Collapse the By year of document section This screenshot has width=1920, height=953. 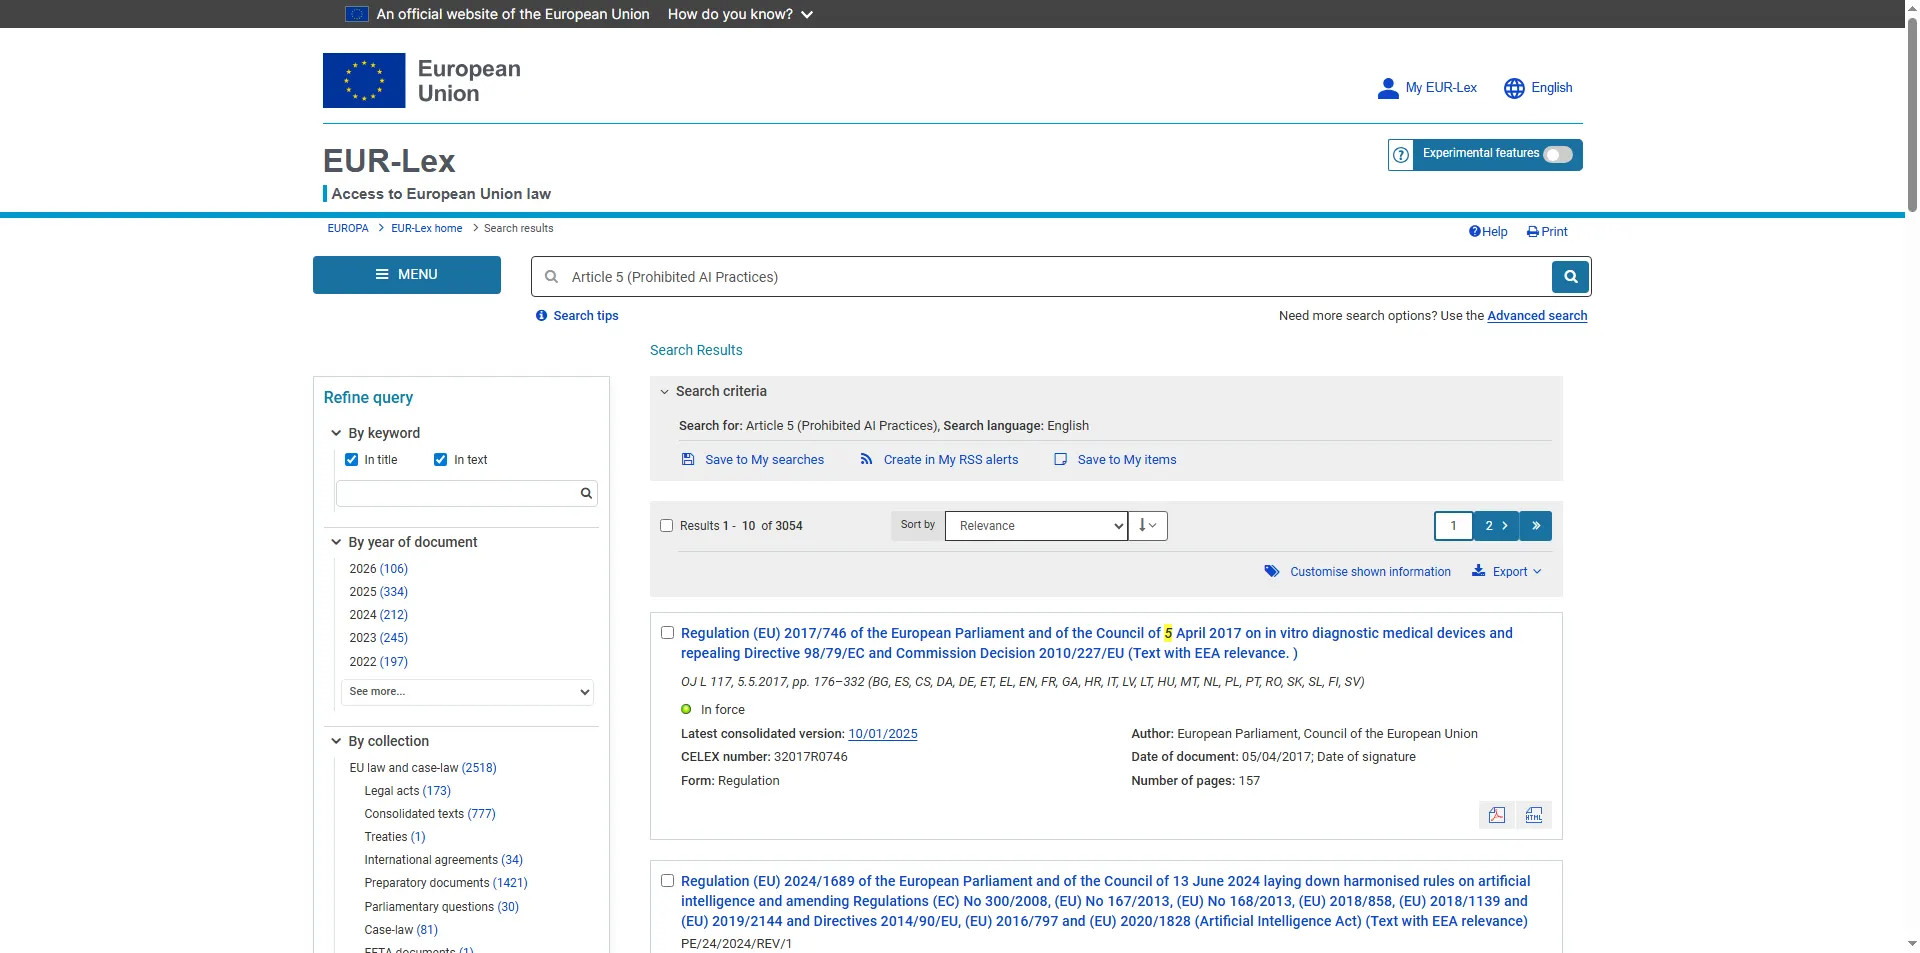coord(404,542)
